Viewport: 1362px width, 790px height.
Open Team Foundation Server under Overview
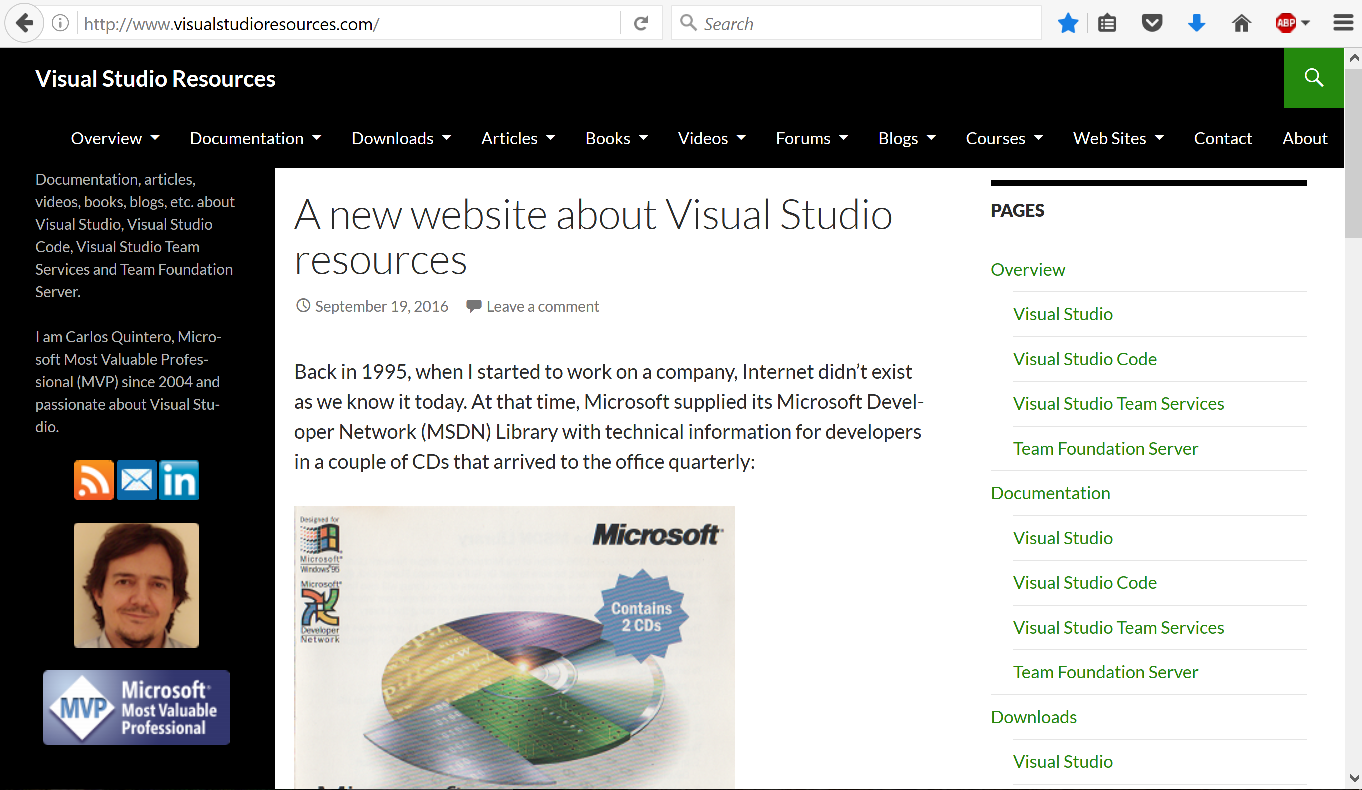(1106, 448)
